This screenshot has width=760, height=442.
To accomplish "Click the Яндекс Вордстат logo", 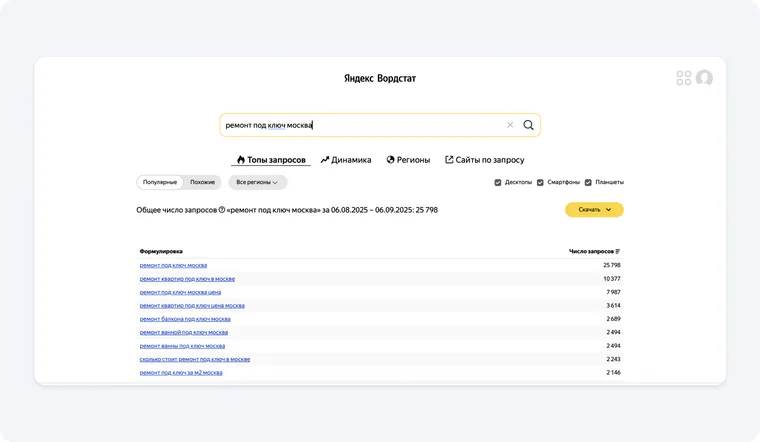I will (x=380, y=79).
